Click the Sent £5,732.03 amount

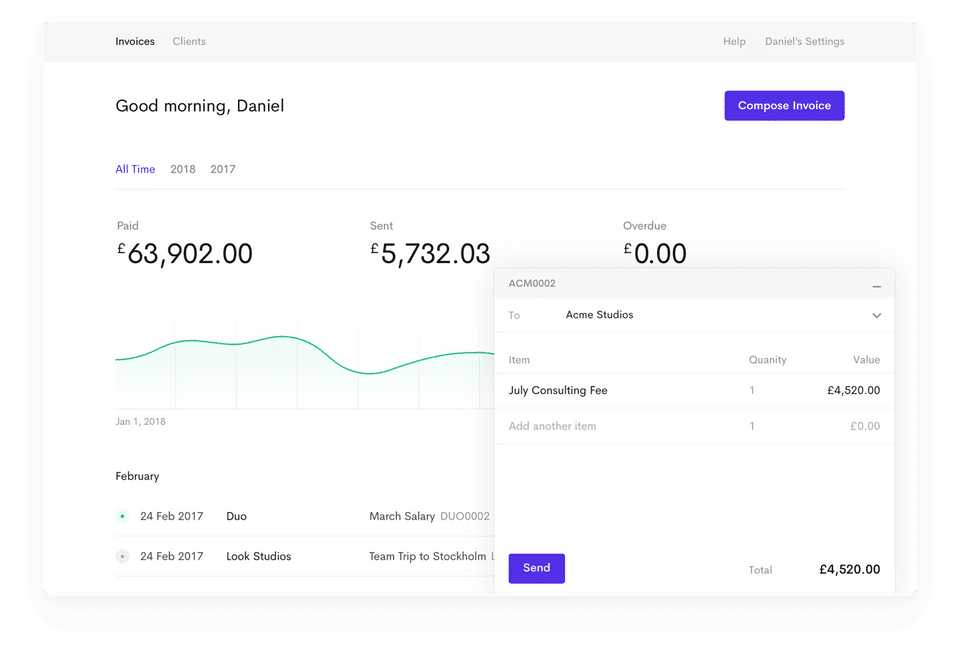(x=430, y=253)
